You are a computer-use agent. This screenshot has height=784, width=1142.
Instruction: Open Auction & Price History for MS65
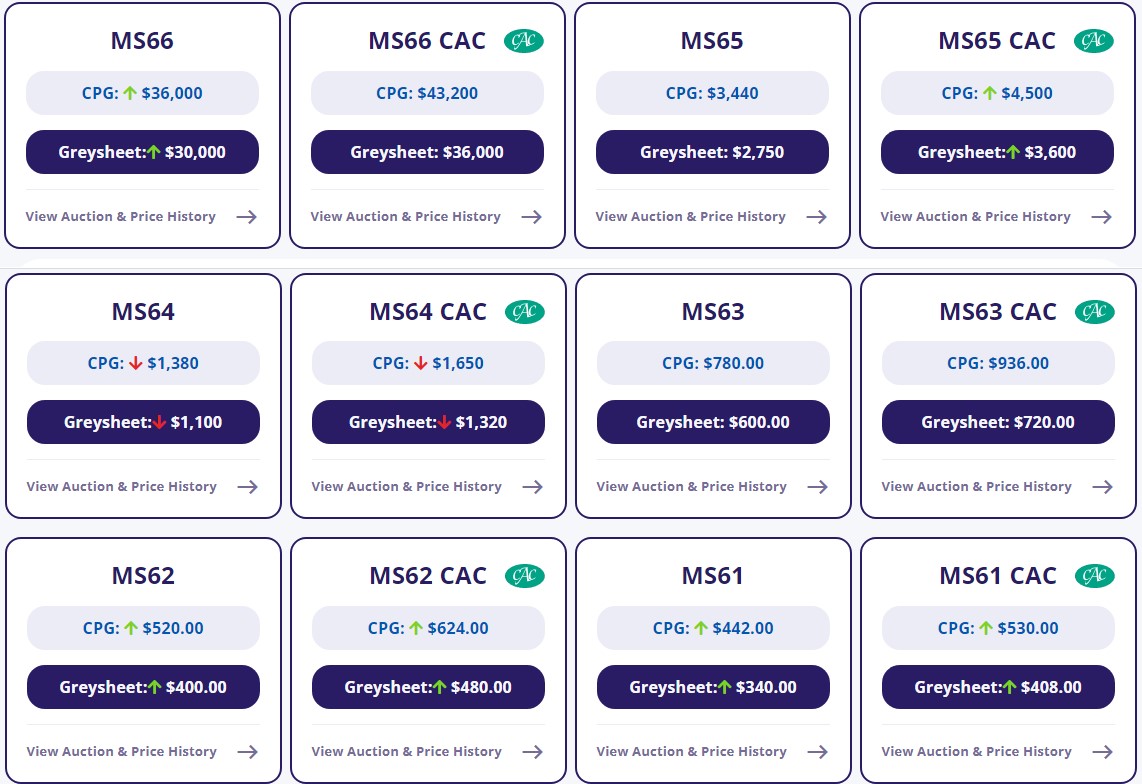pyautogui.click(x=690, y=217)
